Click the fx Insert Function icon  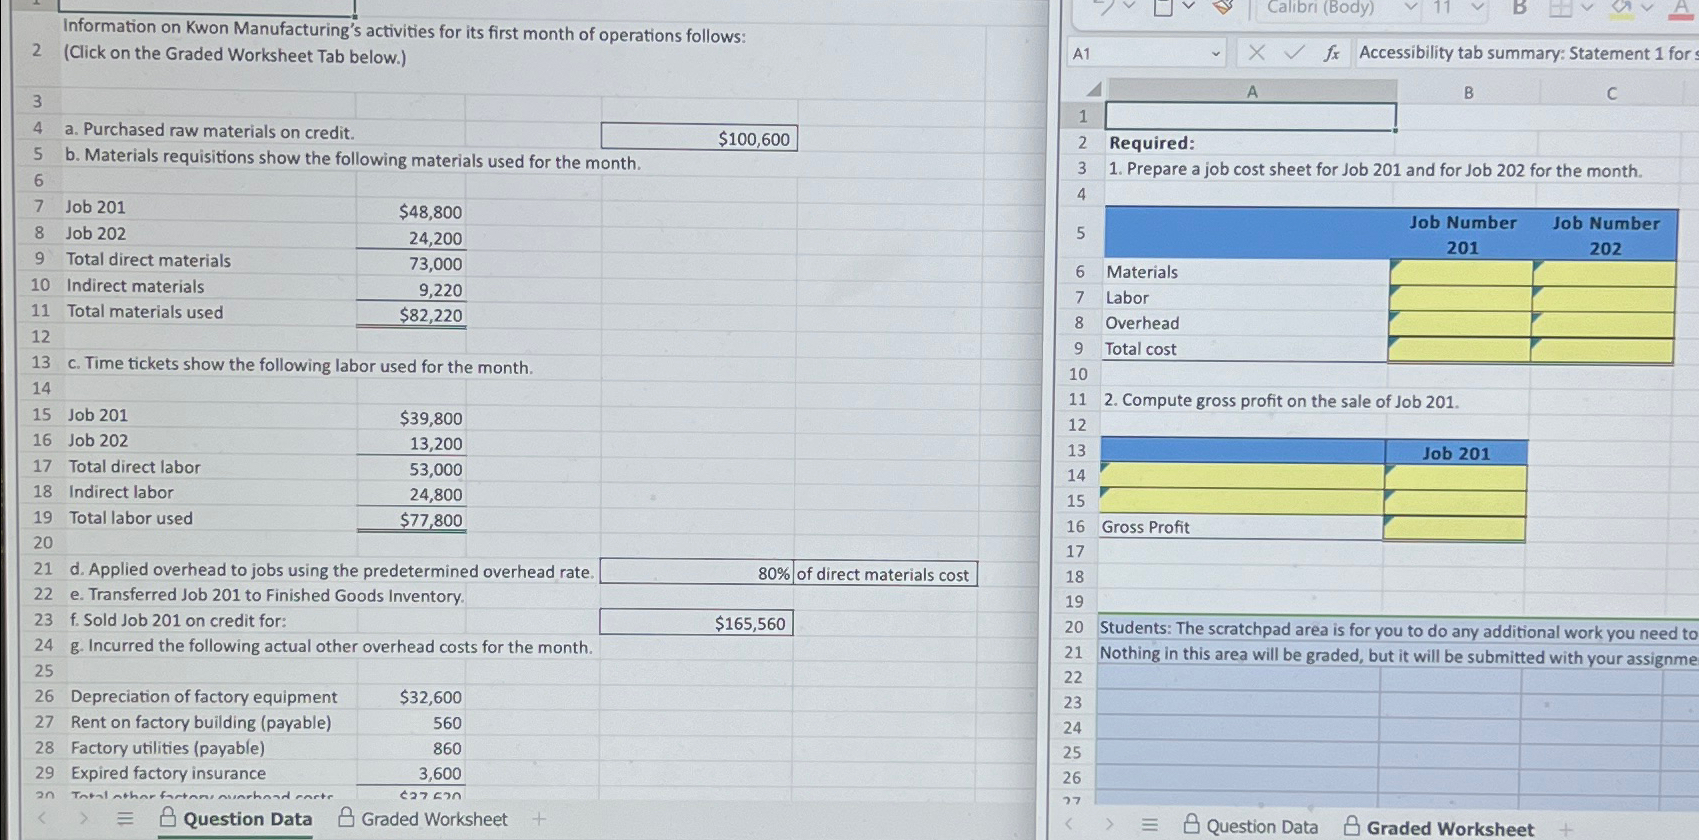(x=1332, y=53)
